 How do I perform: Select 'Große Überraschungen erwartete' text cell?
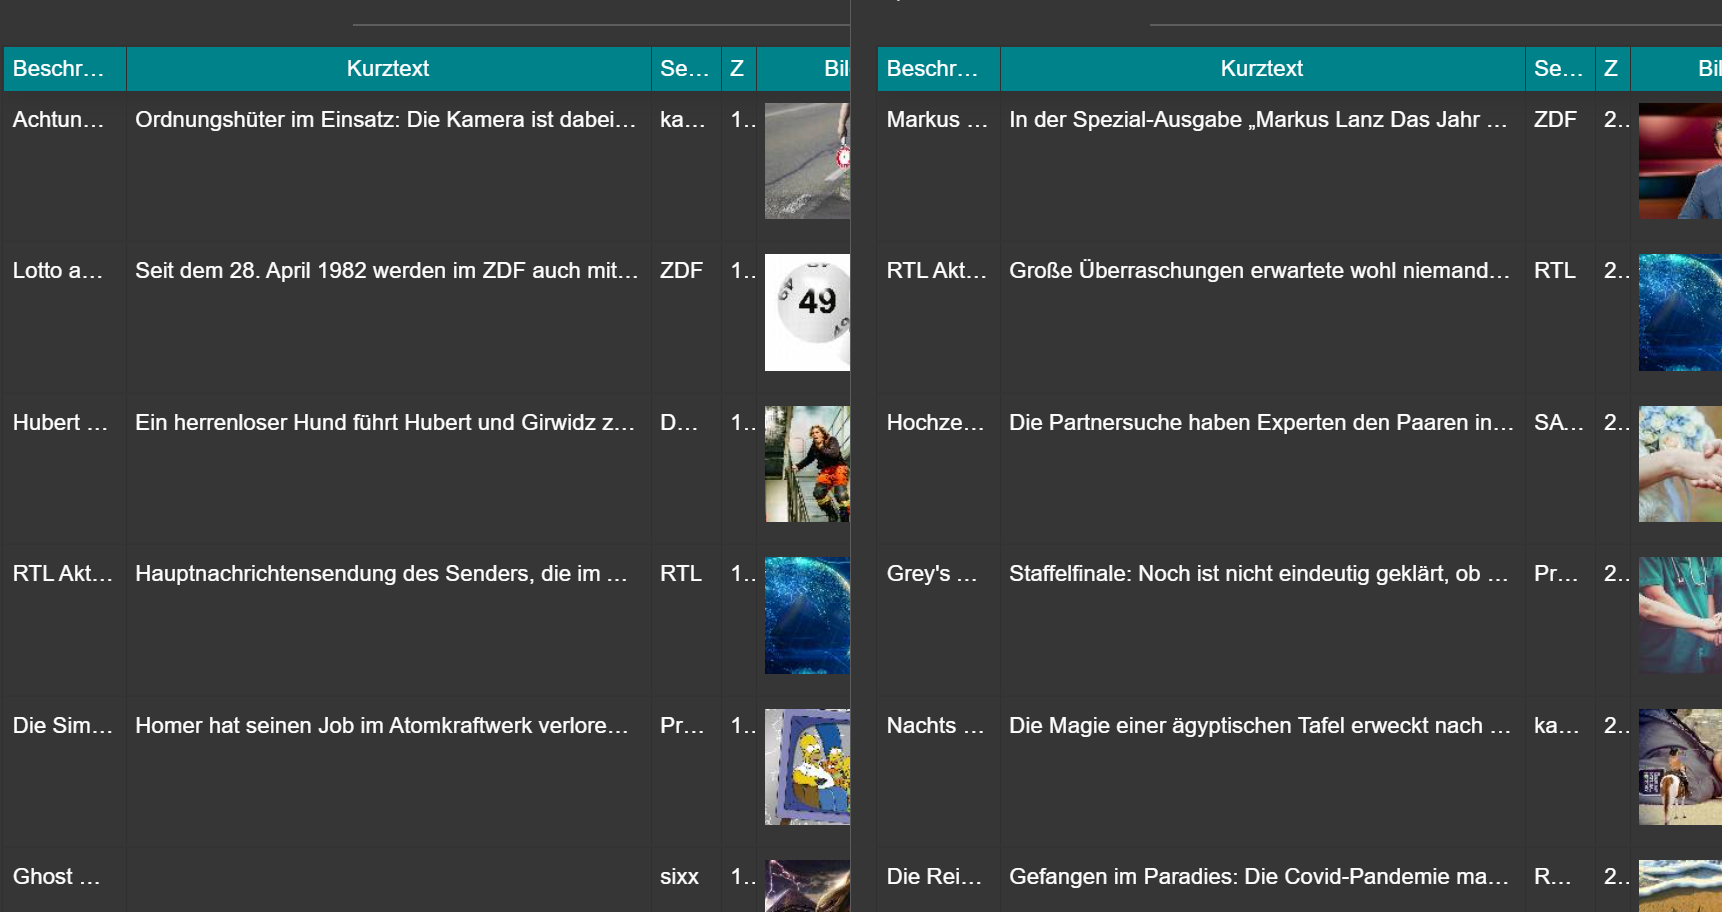point(1262,318)
